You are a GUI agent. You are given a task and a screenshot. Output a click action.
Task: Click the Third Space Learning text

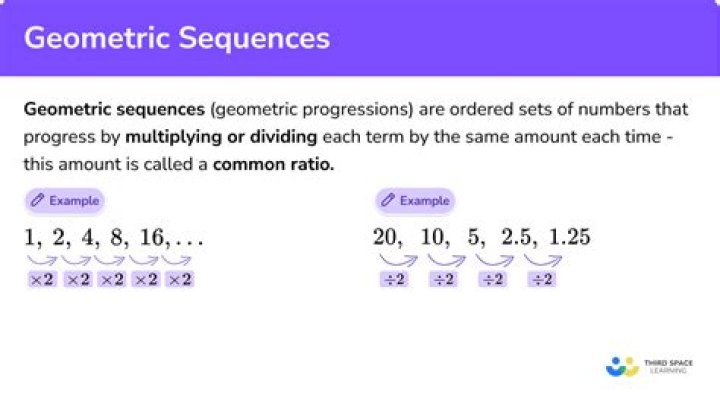pyautogui.click(x=668, y=367)
